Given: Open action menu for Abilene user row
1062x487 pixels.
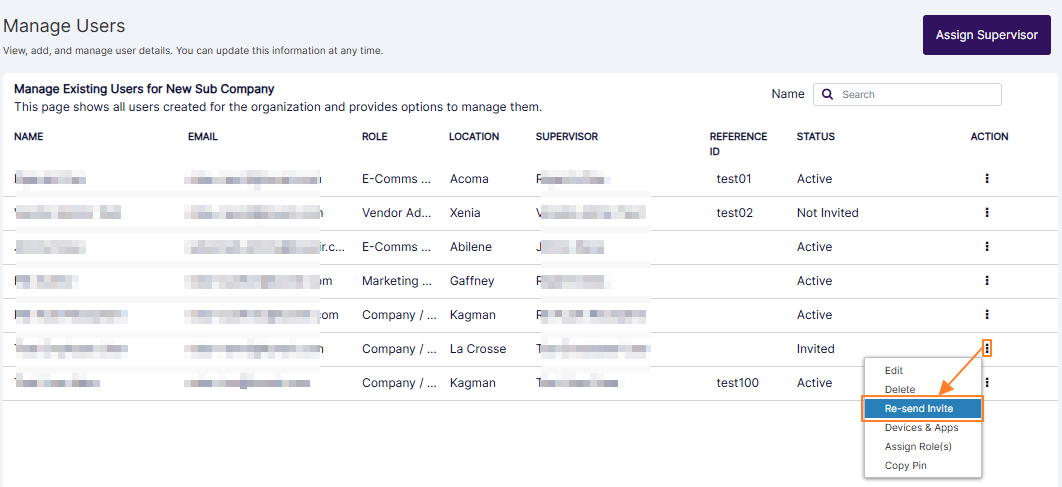Looking at the screenshot, I should (x=987, y=247).
